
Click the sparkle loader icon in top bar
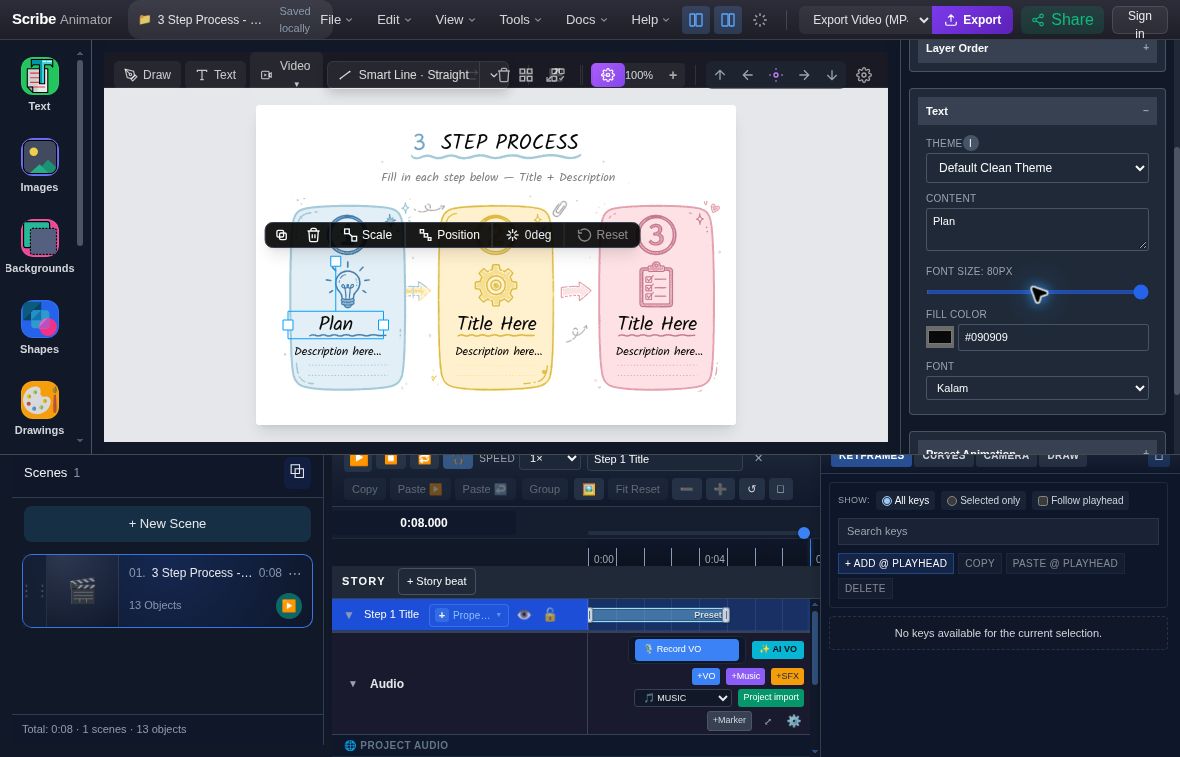tap(760, 20)
